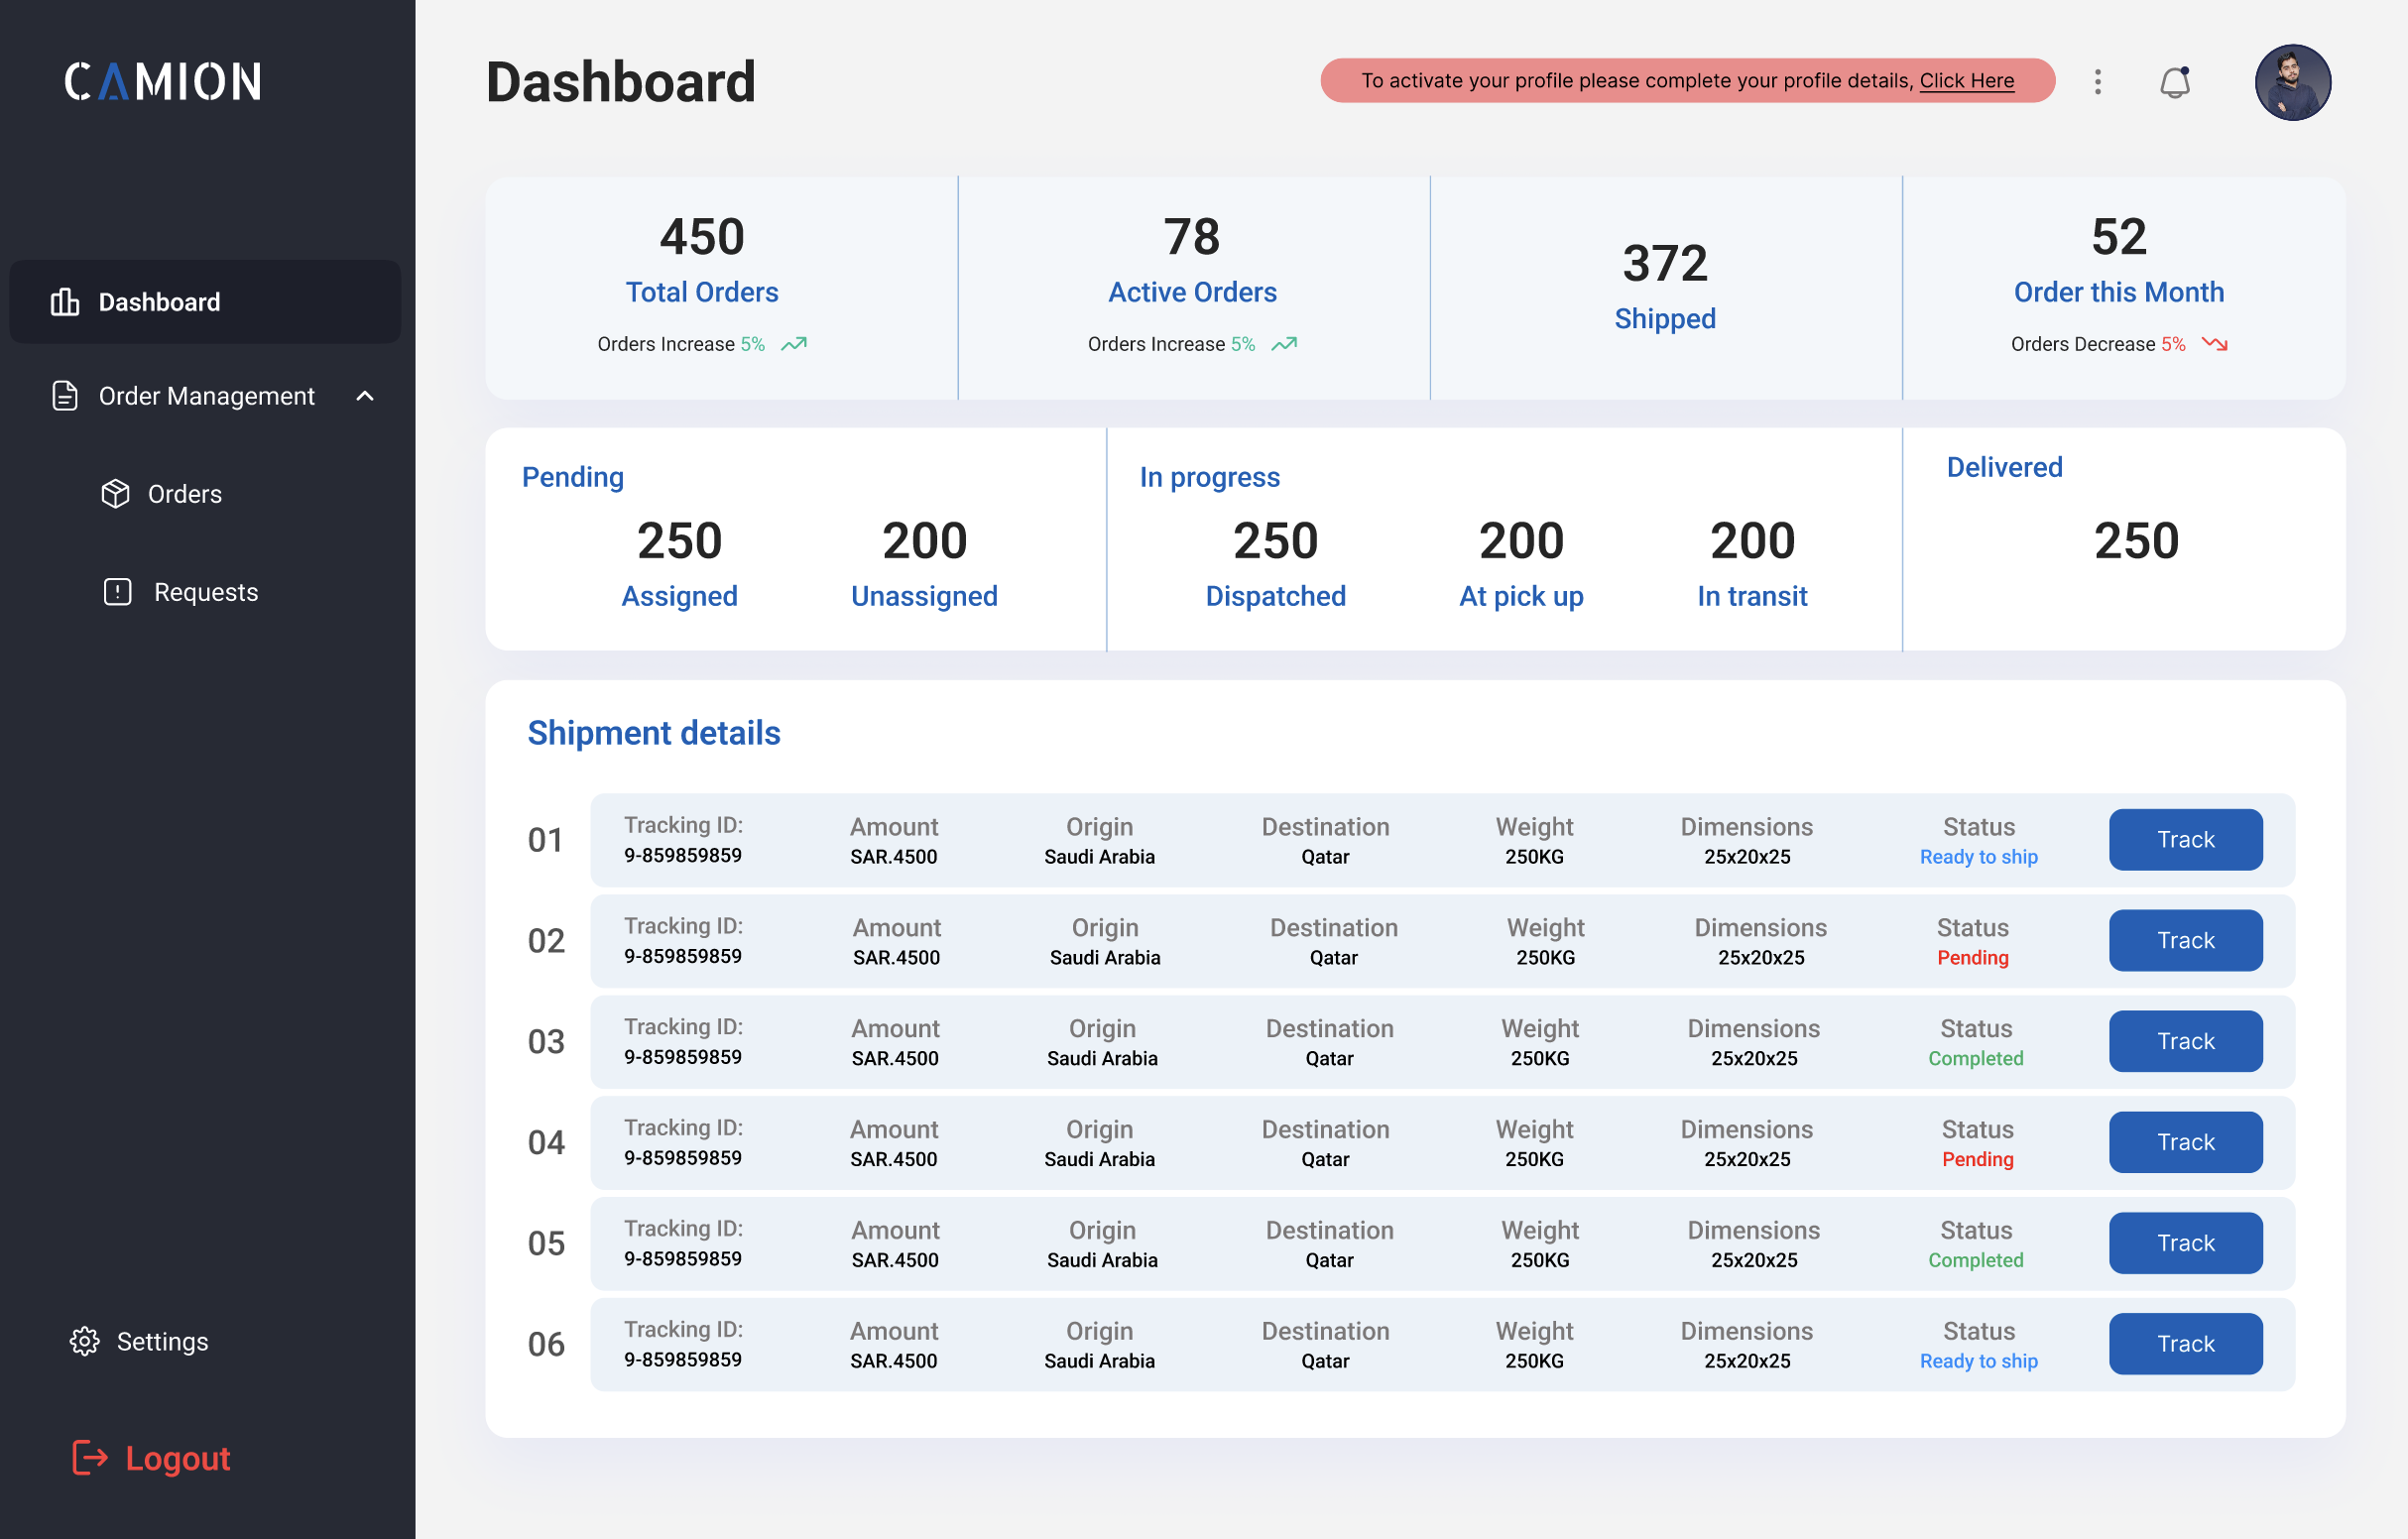Track shipment row 01
Image resolution: width=2408 pixels, height=1539 pixels.
tap(2186, 840)
